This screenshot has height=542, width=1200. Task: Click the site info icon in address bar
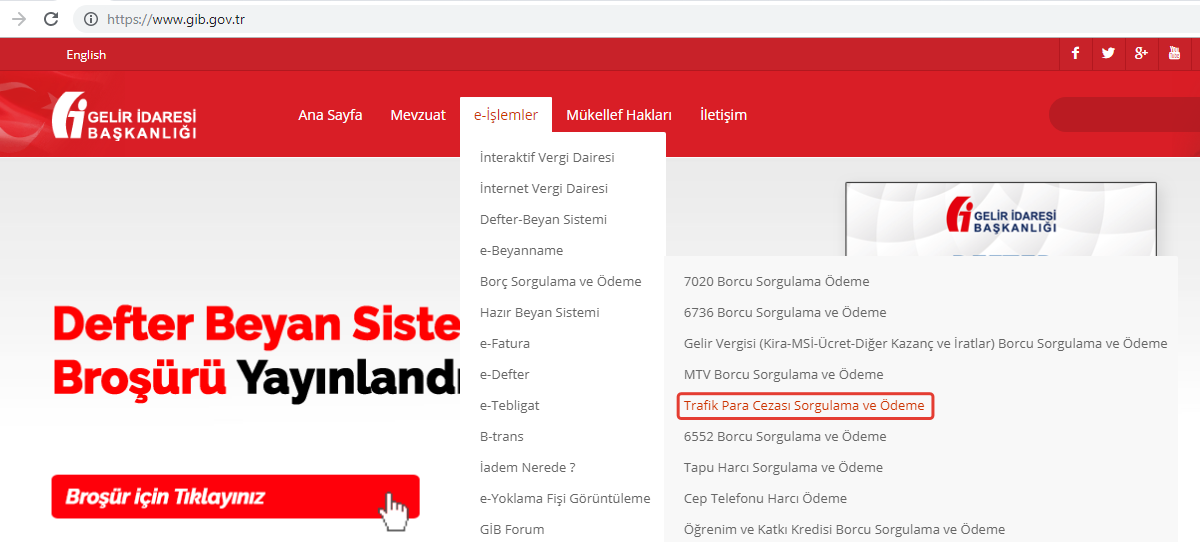(x=91, y=19)
